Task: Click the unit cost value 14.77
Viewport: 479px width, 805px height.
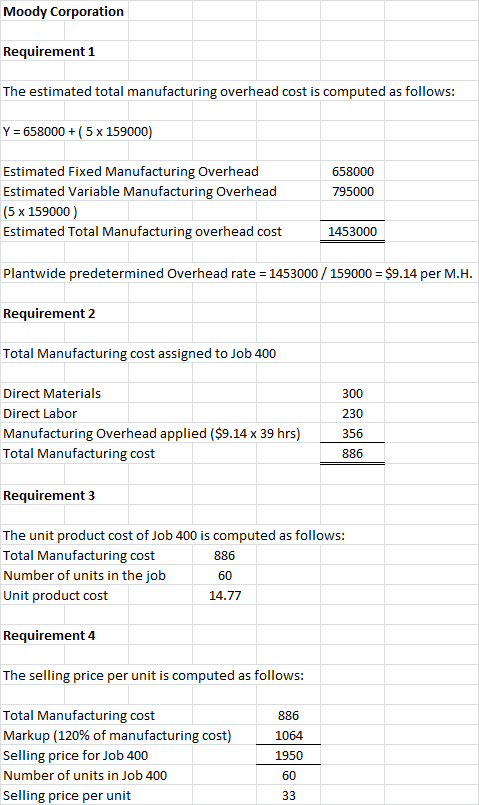Action: [225, 596]
